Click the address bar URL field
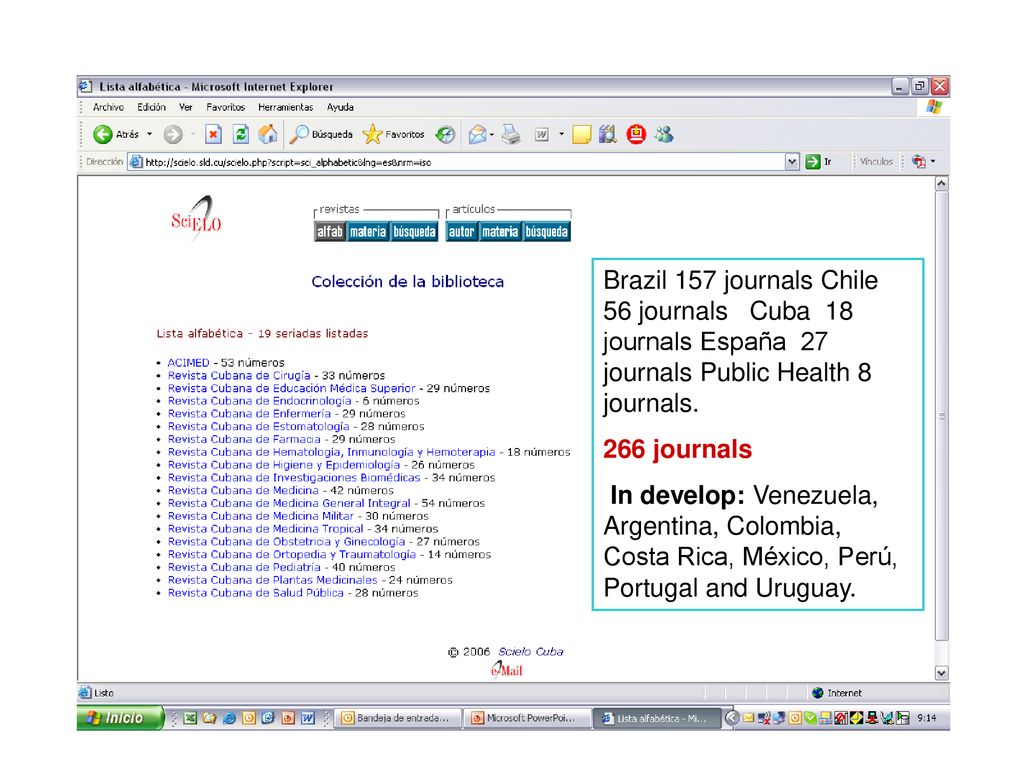Image resolution: width=1024 pixels, height=768 pixels. (457, 162)
